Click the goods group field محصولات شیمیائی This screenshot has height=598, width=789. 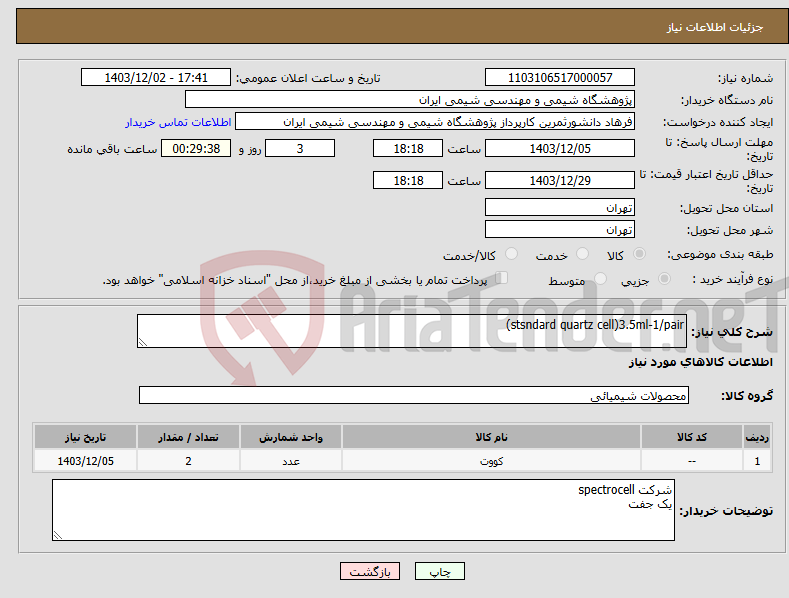click(414, 395)
